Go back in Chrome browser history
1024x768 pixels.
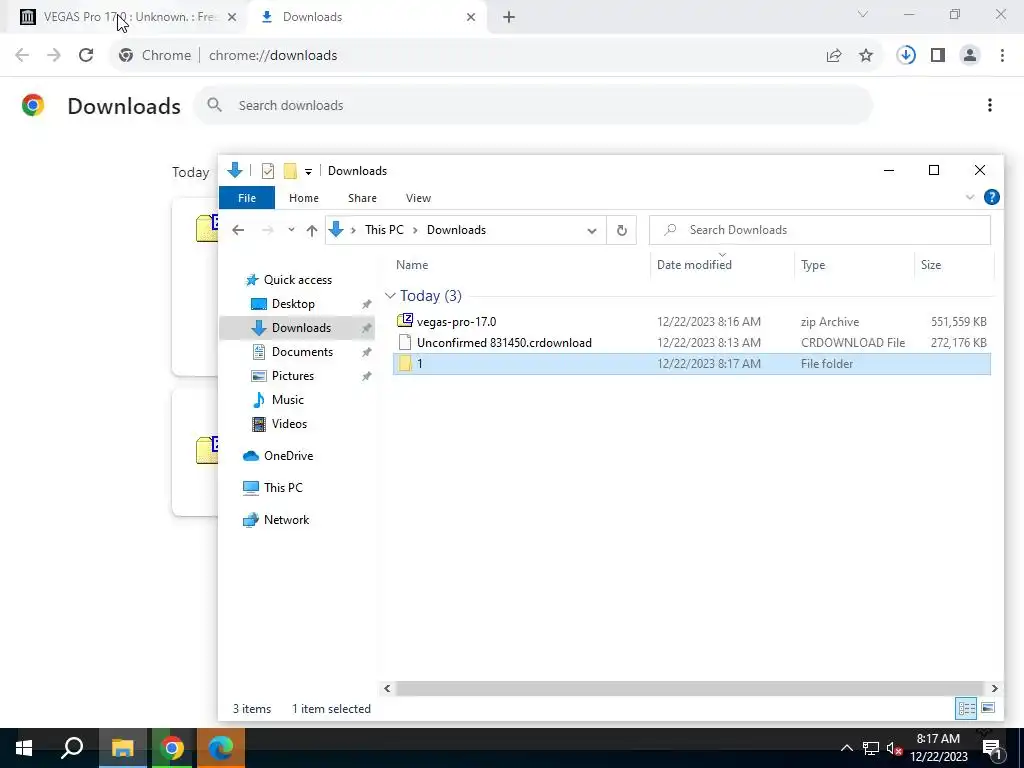tap(22, 56)
